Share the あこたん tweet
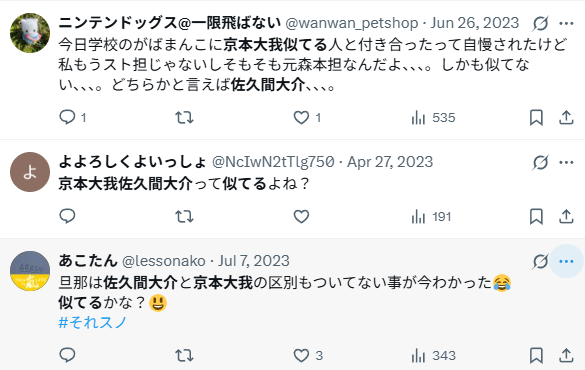Viewport: 585px width, 370px height. pos(566,355)
